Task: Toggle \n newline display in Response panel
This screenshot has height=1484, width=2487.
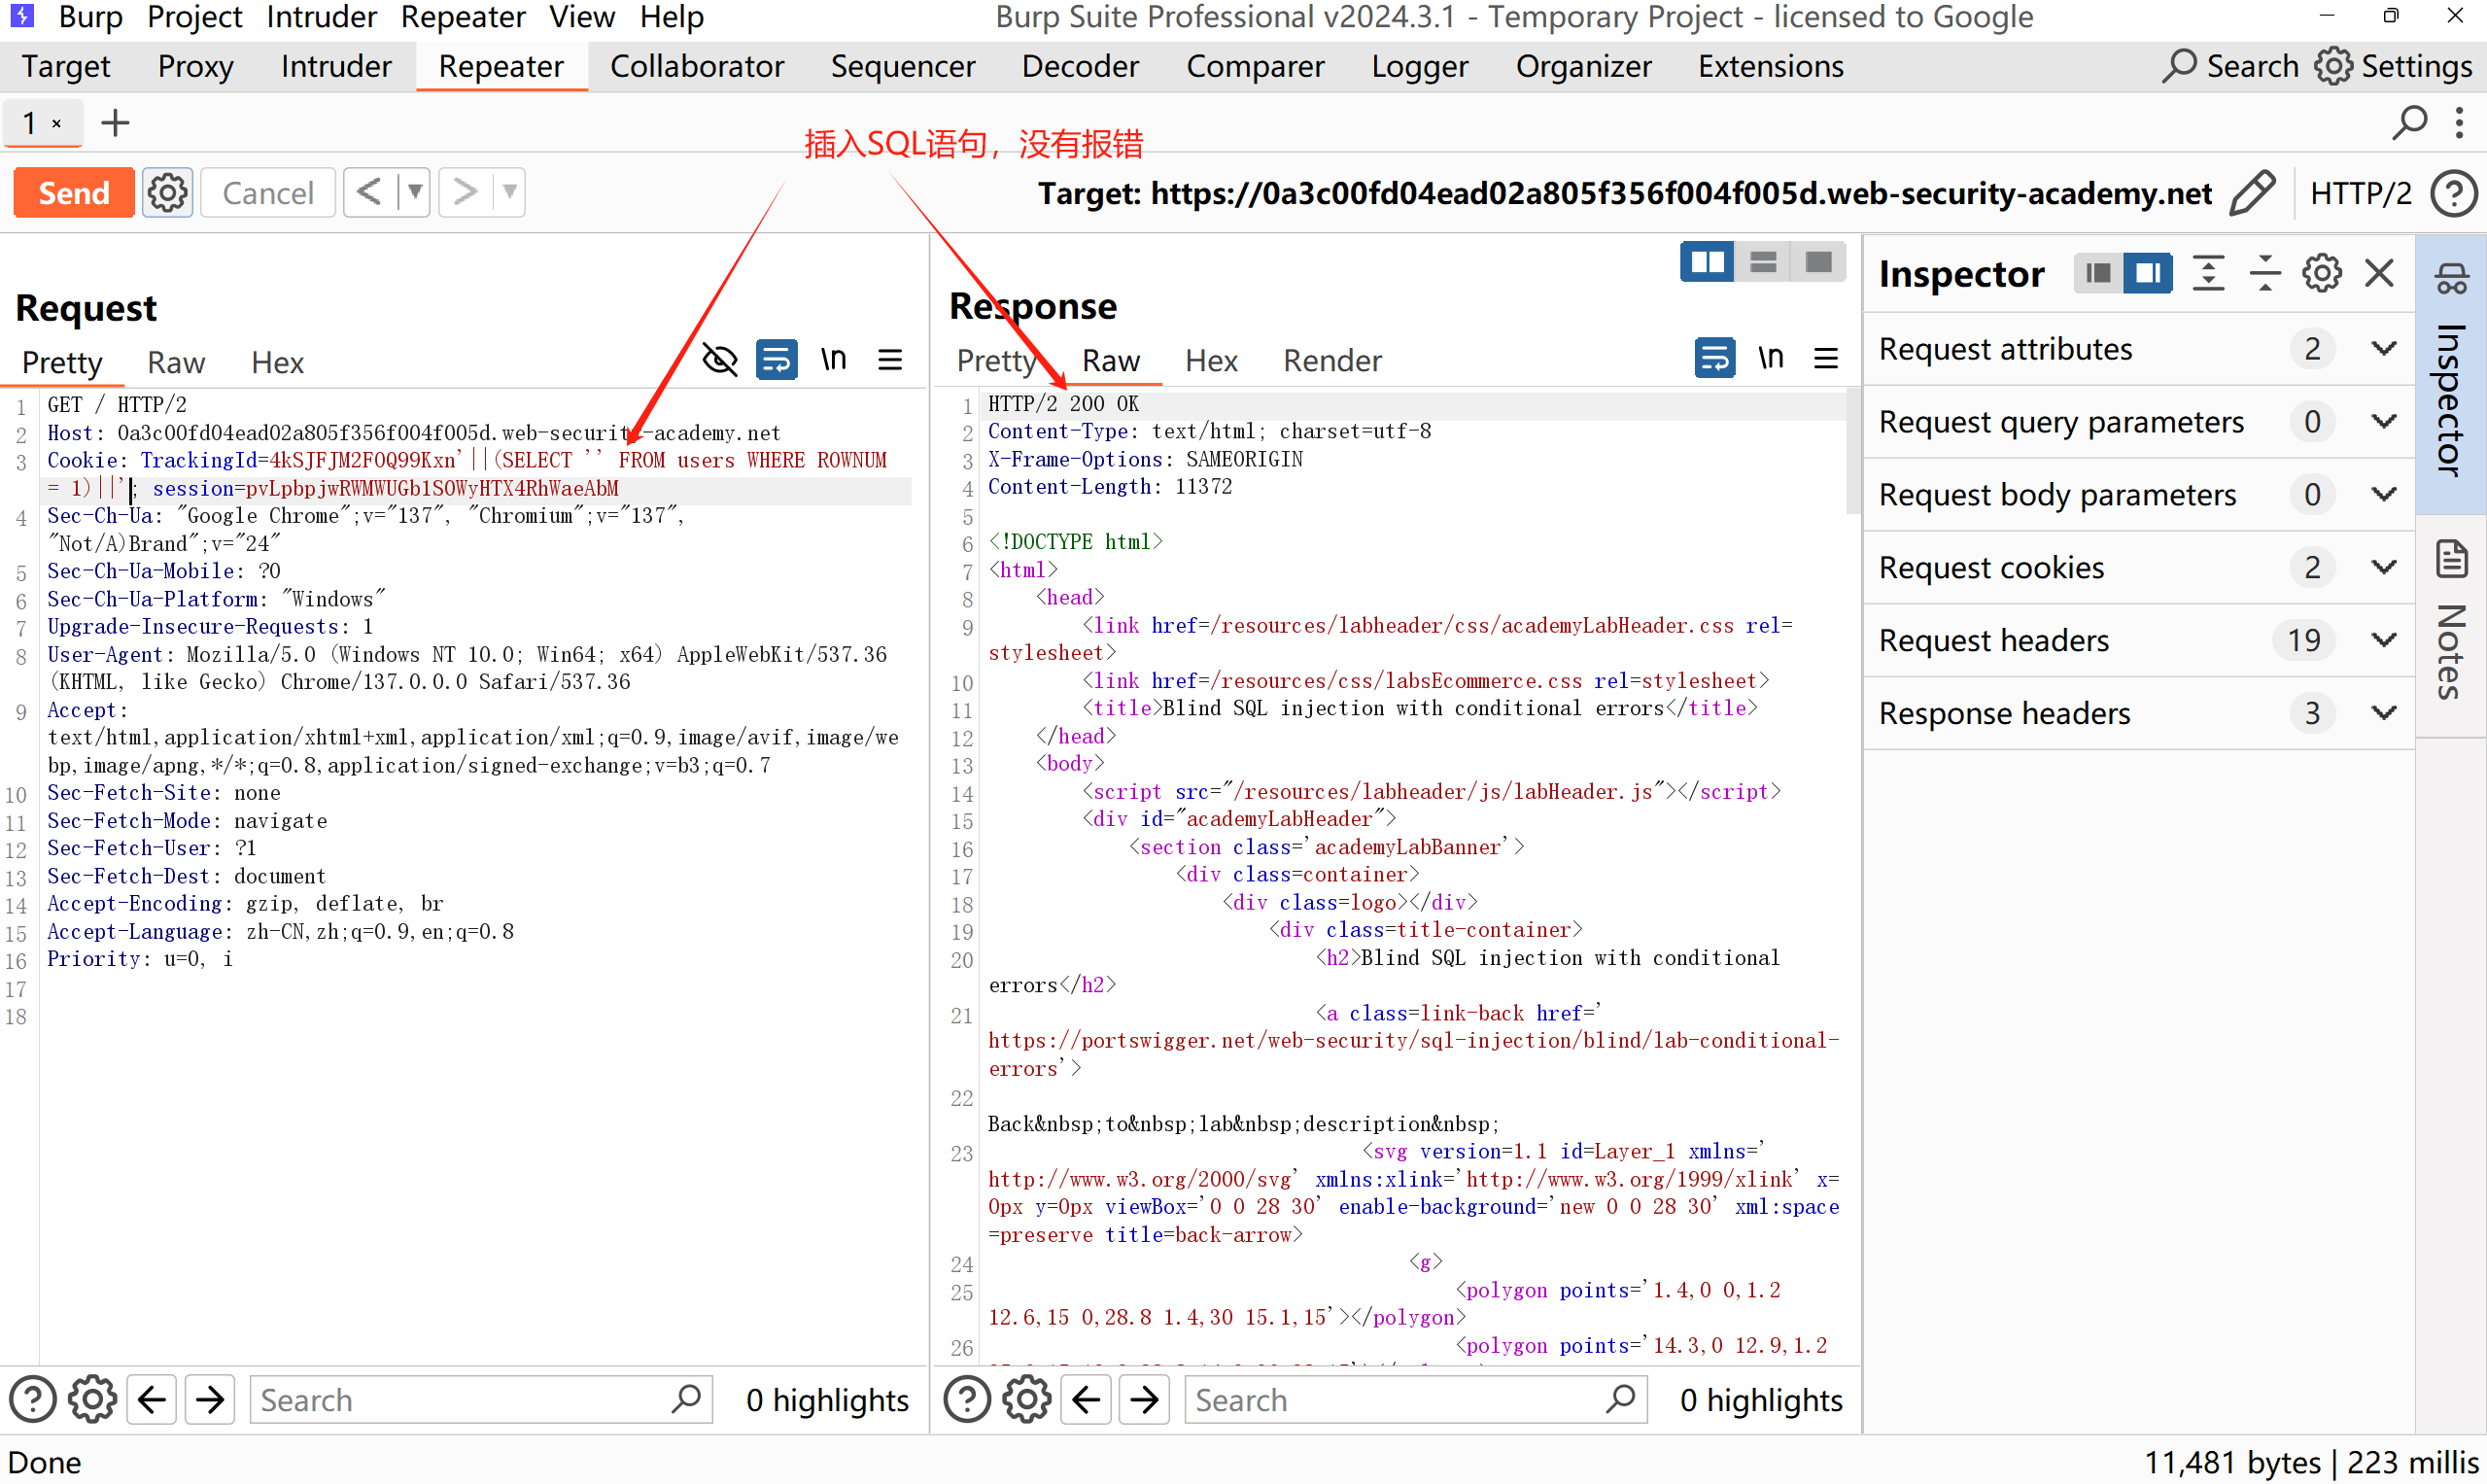Action: (1770, 358)
